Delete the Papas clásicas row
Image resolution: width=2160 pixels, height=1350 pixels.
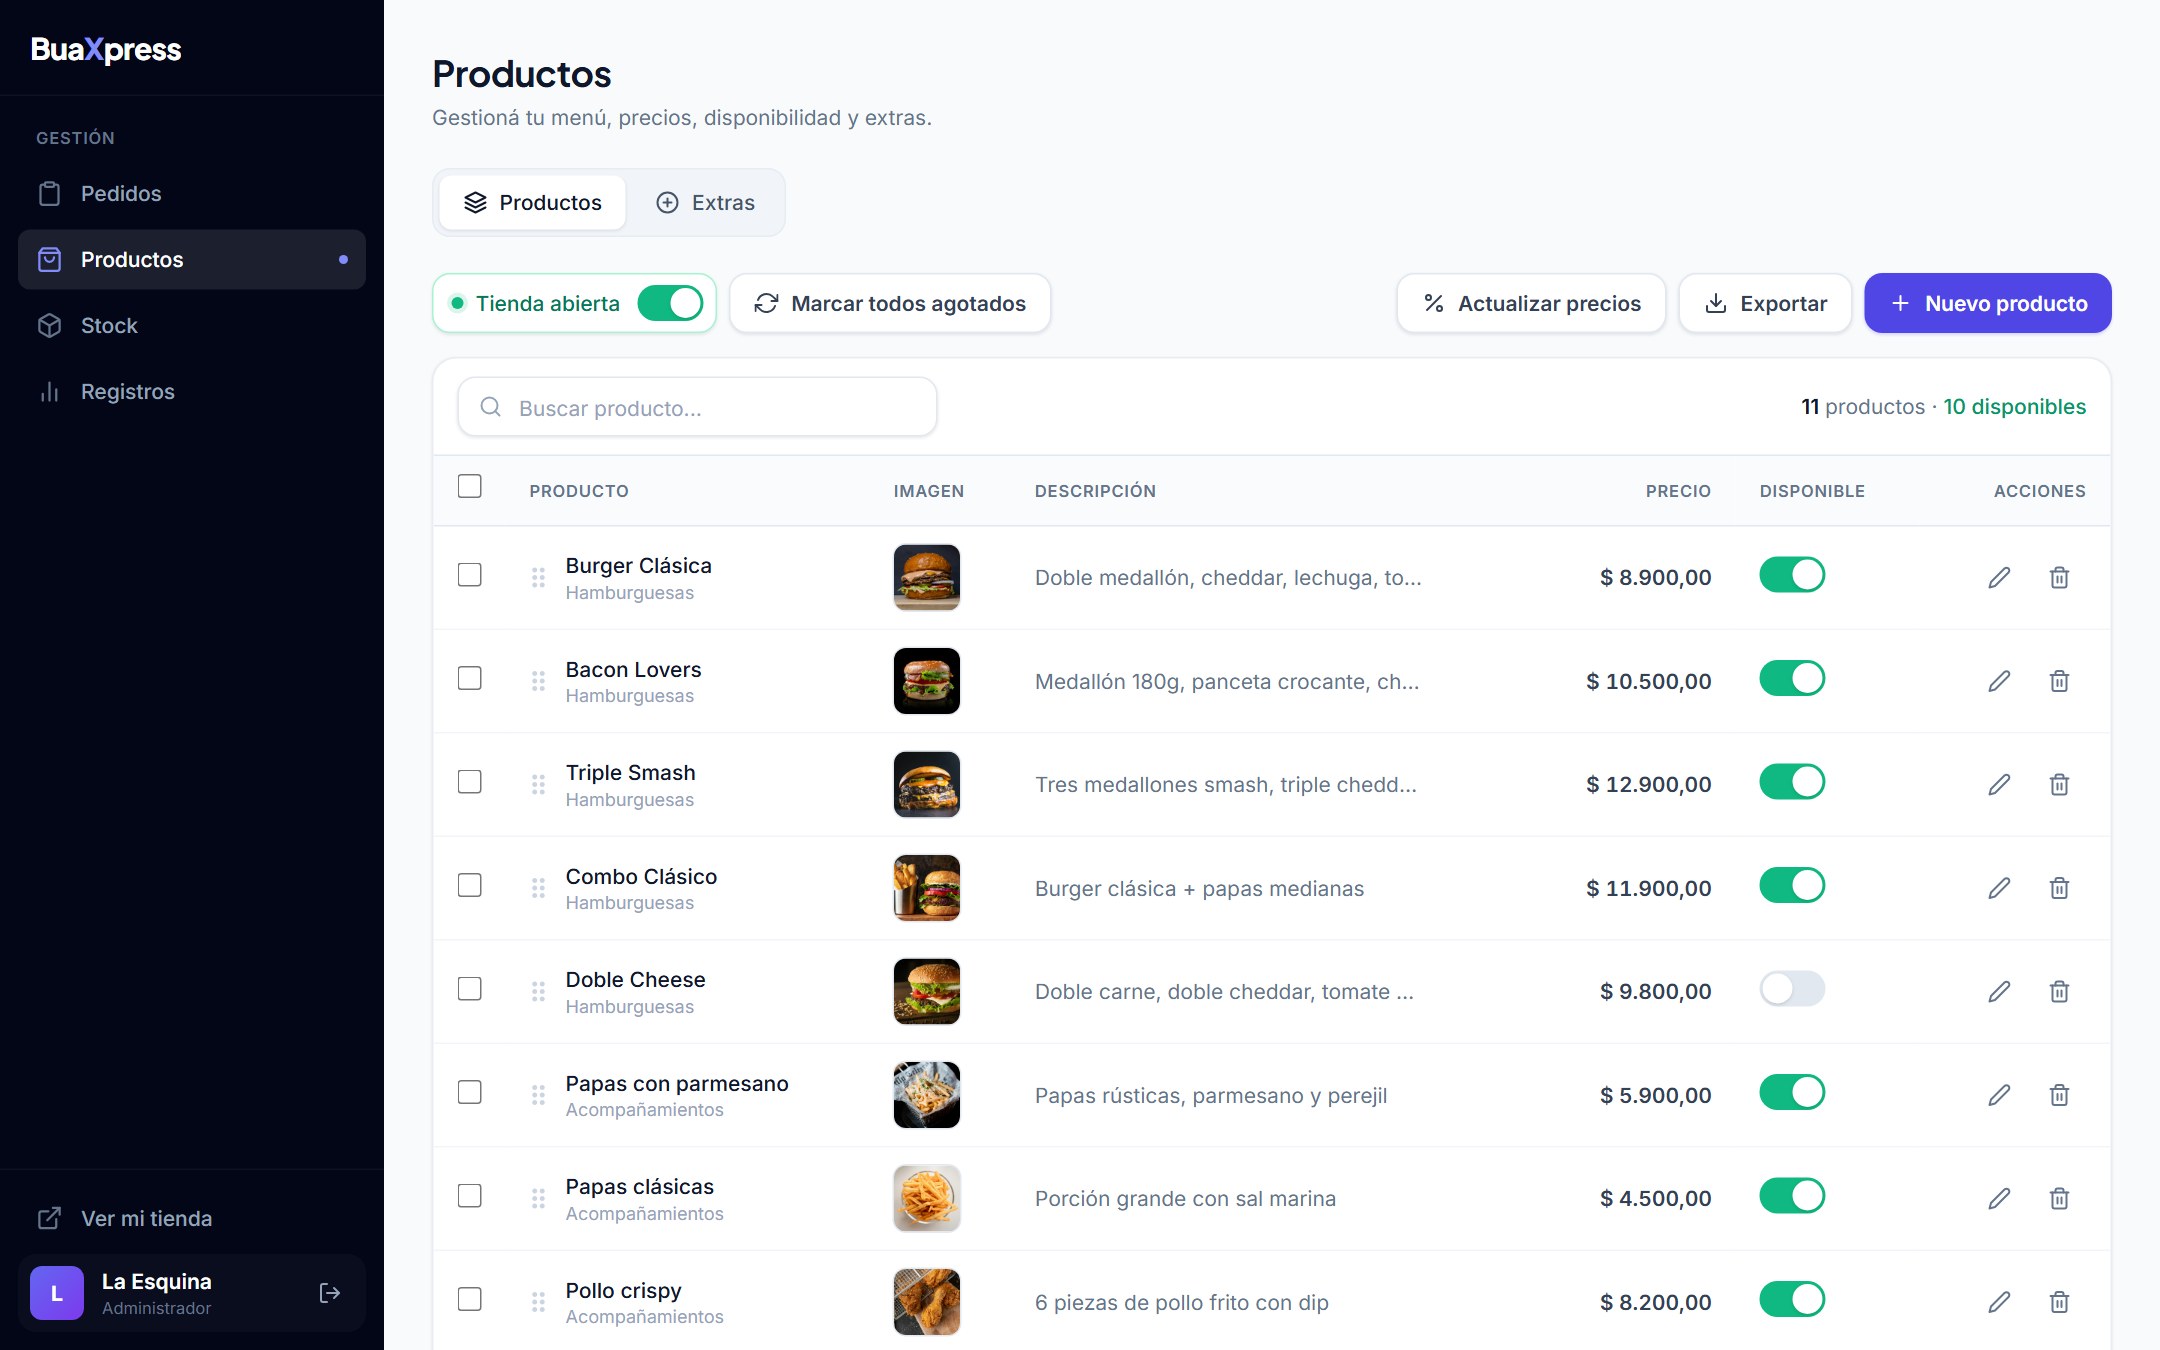[x=2059, y=1198]
